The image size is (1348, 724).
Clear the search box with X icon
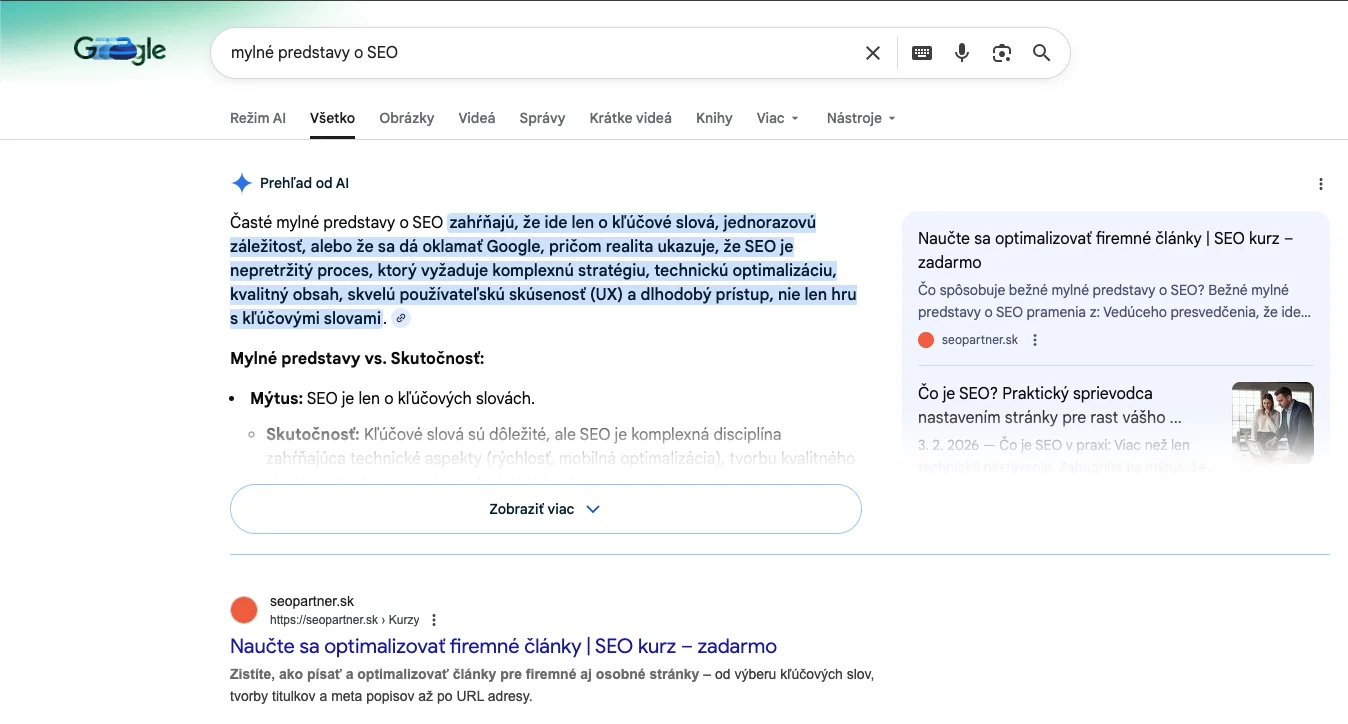click(x=873, y=53)
